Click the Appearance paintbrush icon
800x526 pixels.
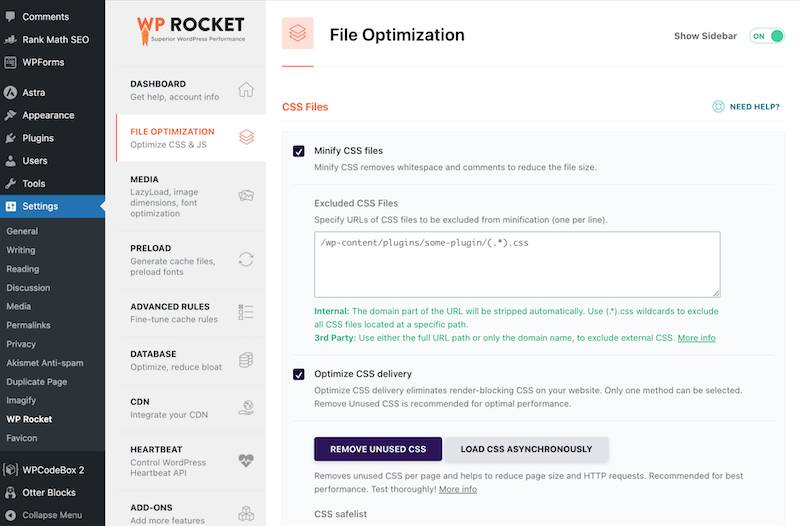point(10,115)
